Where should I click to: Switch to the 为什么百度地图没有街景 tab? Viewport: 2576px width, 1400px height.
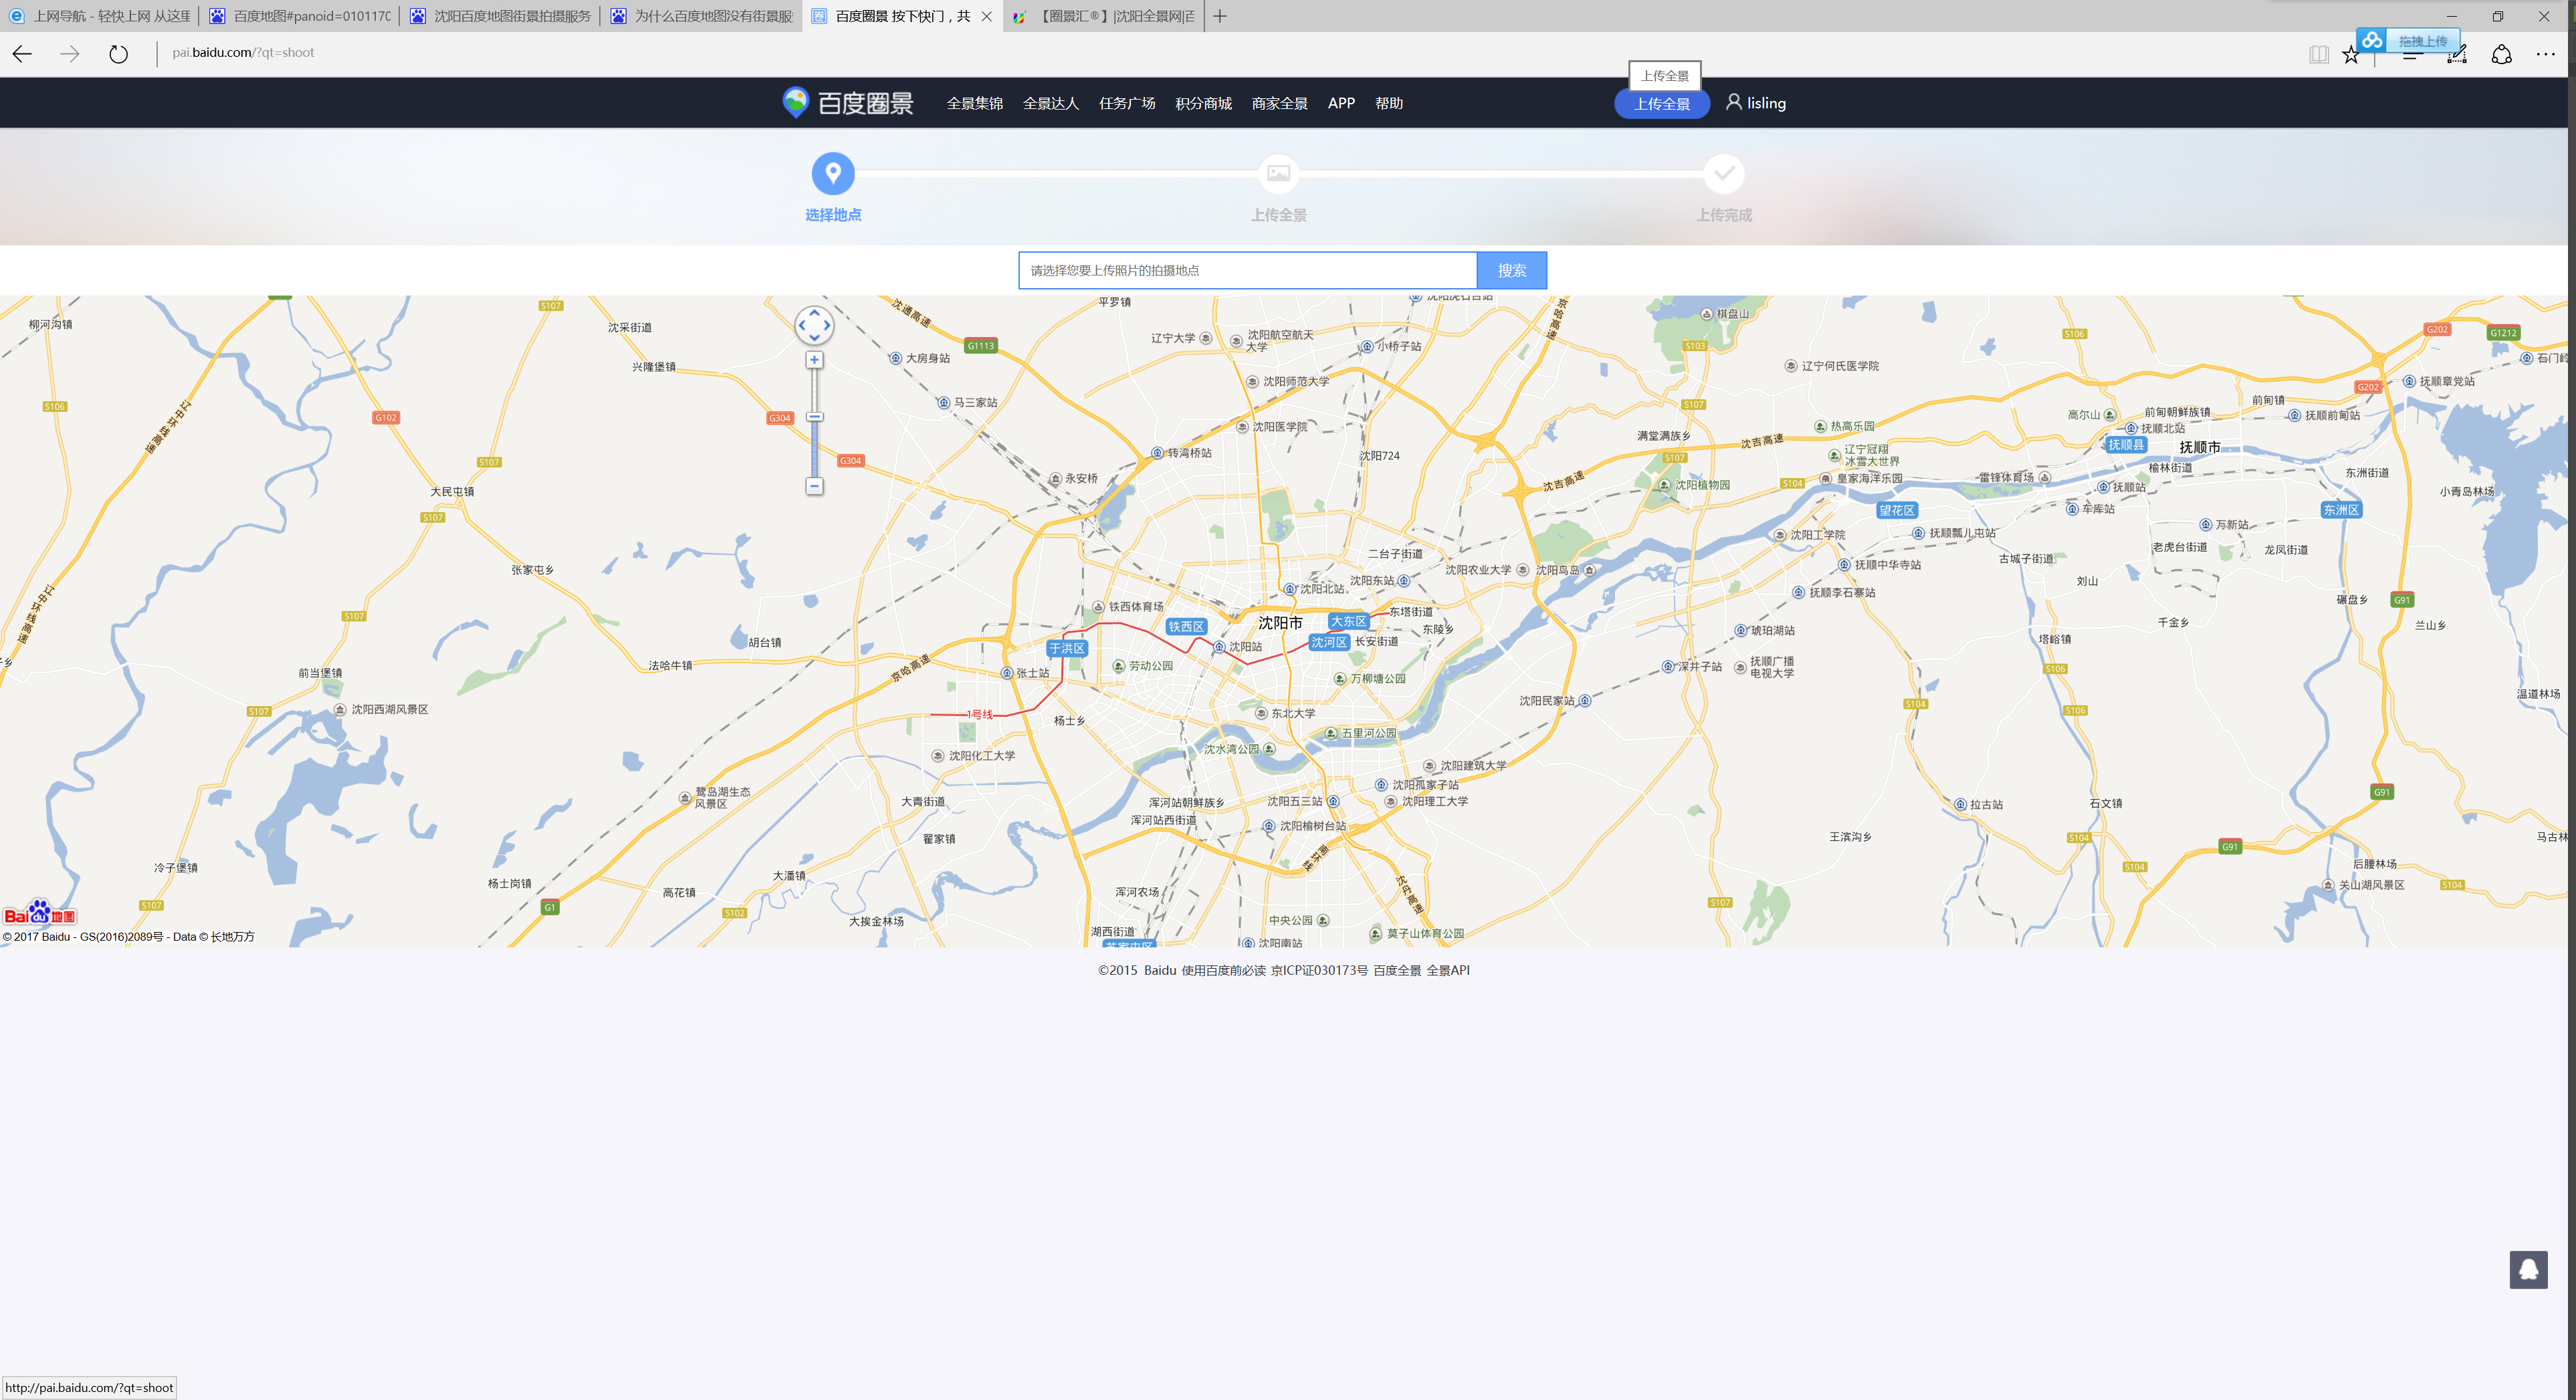point(702,16)
